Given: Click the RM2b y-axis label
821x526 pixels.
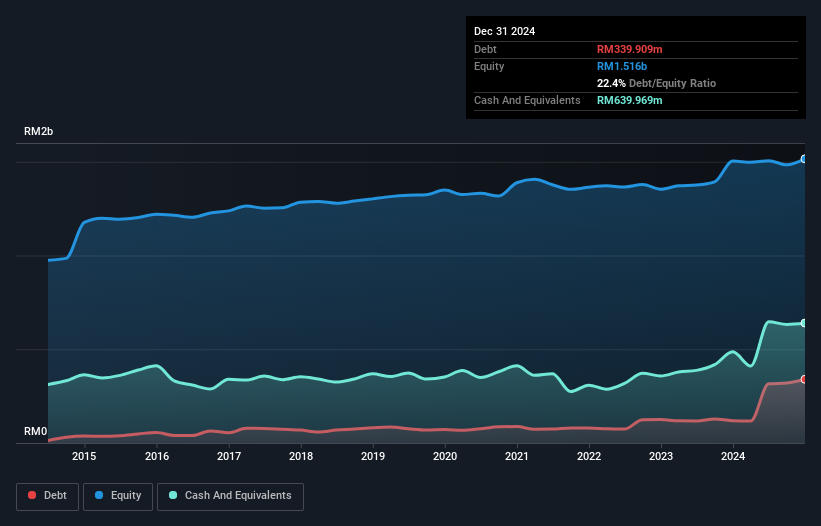Looking at the screenshot, I should coord(39,132).
